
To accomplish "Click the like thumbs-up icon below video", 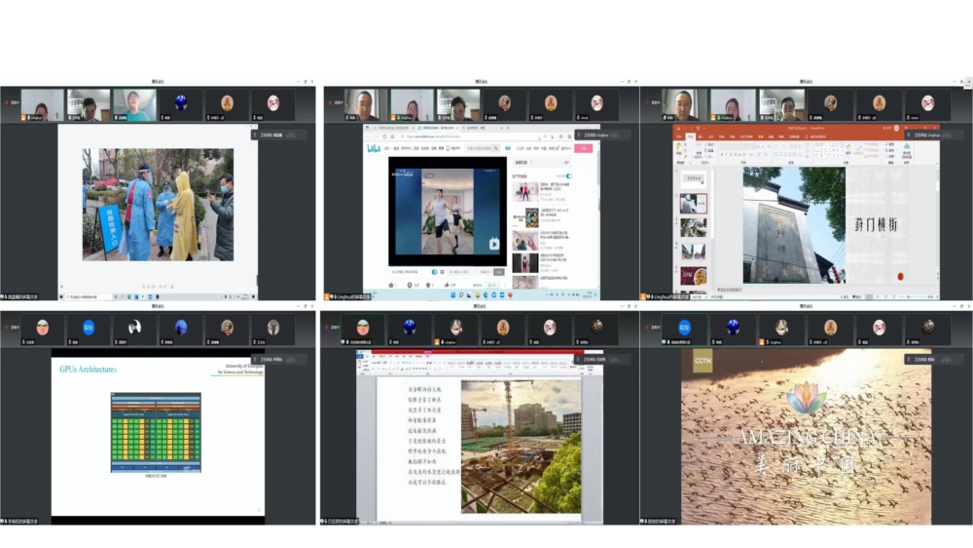I will [392, 284].
